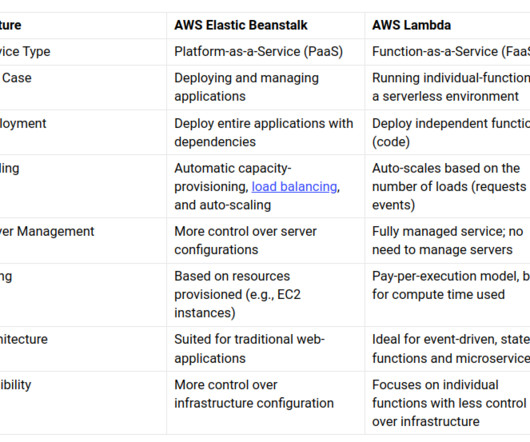Click the Pay-per-execution model cell
Screen dimensions: 530x442
[451, 286]
